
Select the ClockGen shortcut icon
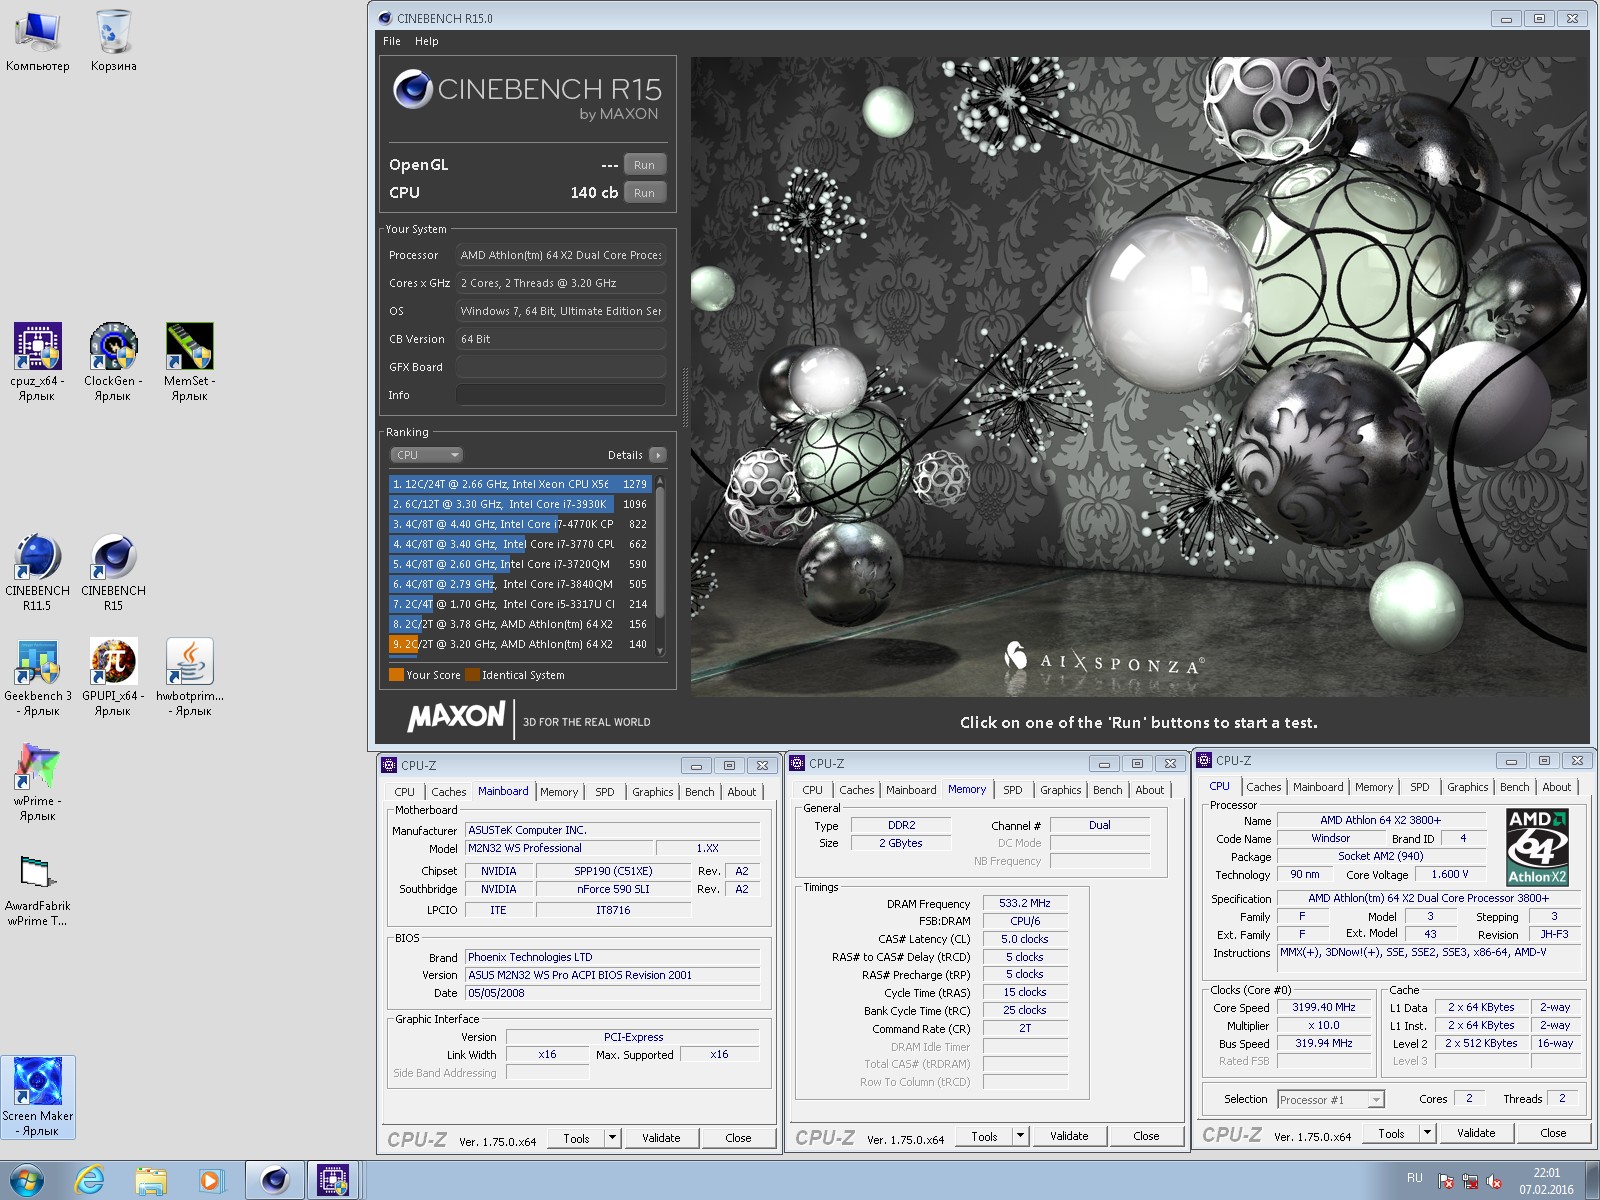pos(113,362)
